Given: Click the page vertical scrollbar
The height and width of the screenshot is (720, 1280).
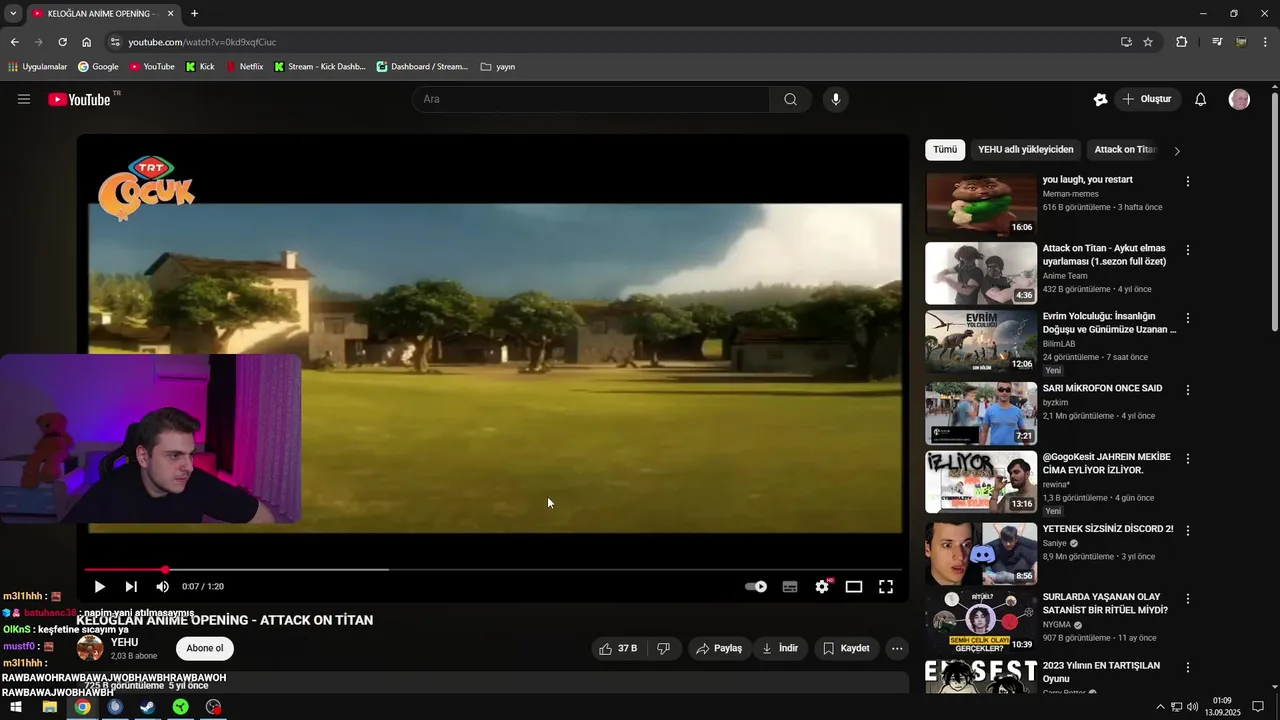Looking at the screenshot, I should [1274, 210].
